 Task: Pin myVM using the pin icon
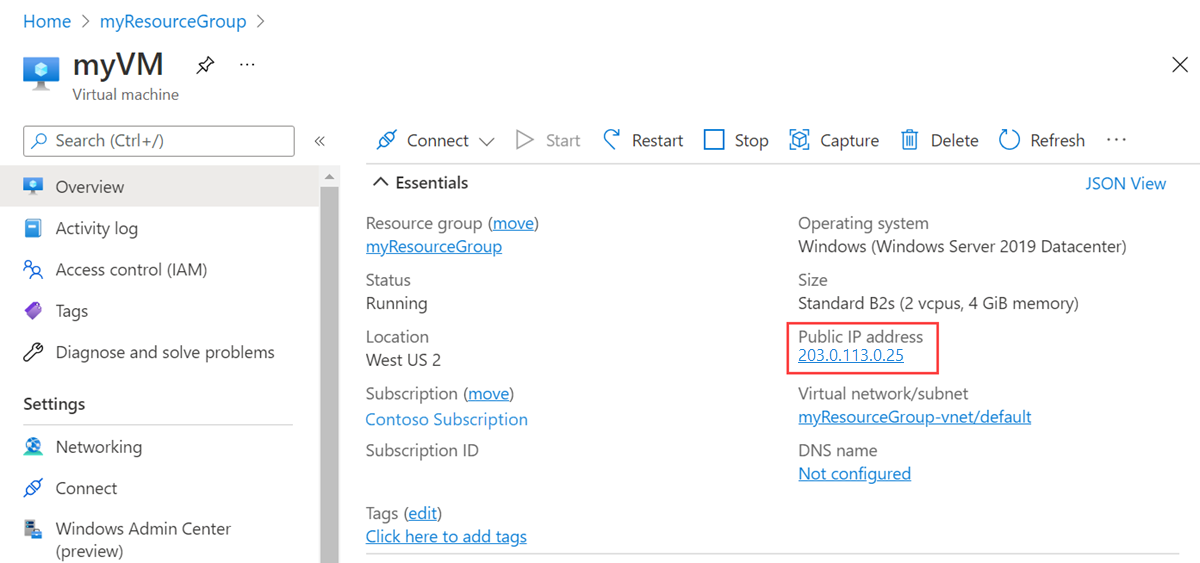(x=204, y=66)
